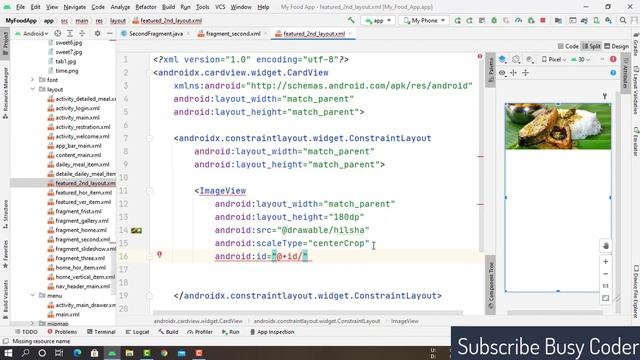
Task: Click the design surface layers icon
Action: pos(502,60)
